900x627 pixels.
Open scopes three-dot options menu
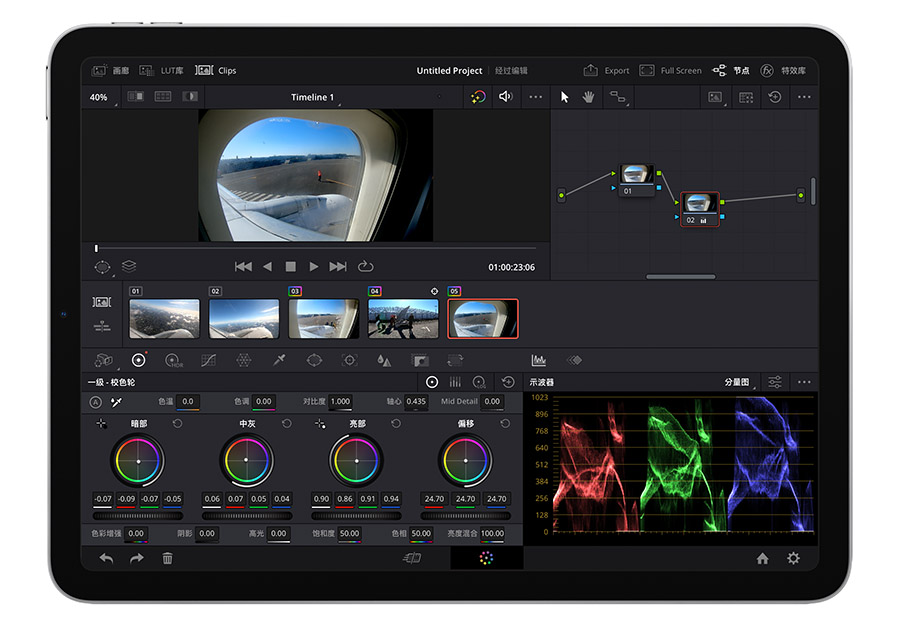[x=804, y=382]
